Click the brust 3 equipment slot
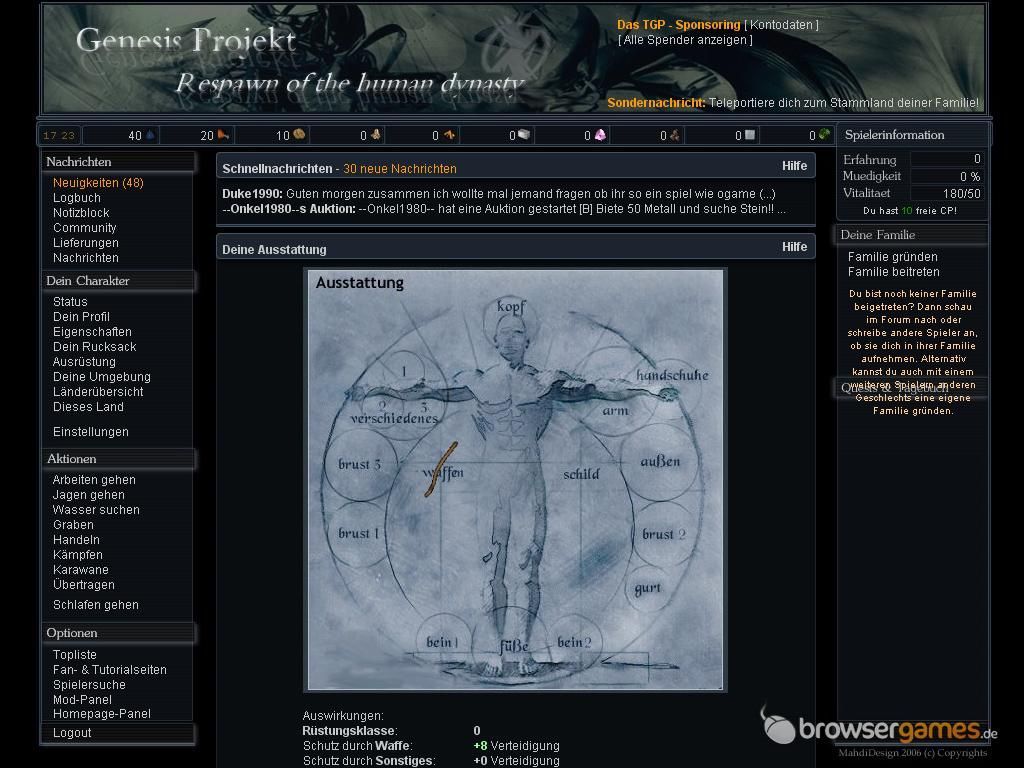The width and height of the screenshot is (1024, 768). pos(359,464)
